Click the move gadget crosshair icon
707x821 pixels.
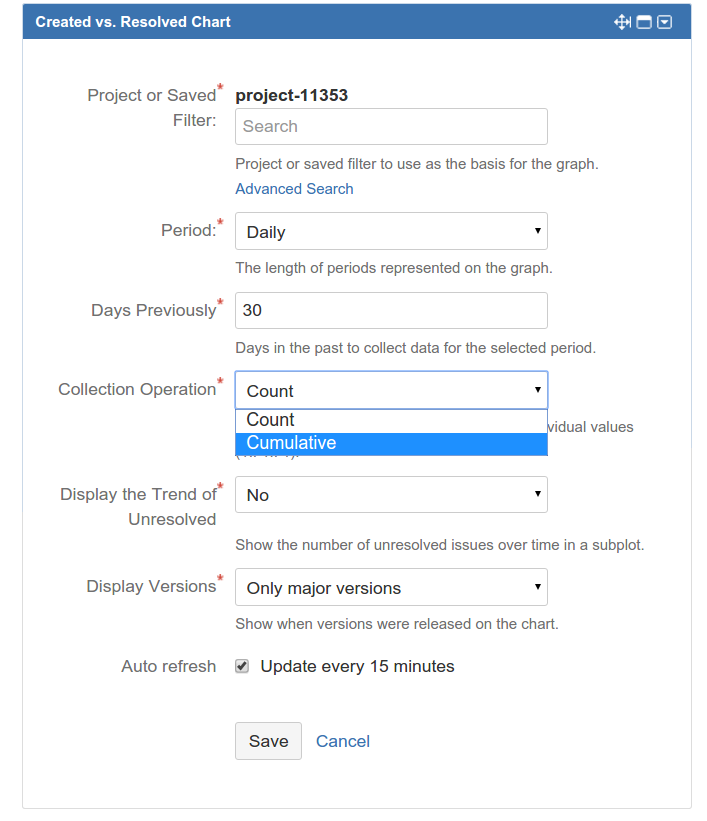(x=622, y=22)
